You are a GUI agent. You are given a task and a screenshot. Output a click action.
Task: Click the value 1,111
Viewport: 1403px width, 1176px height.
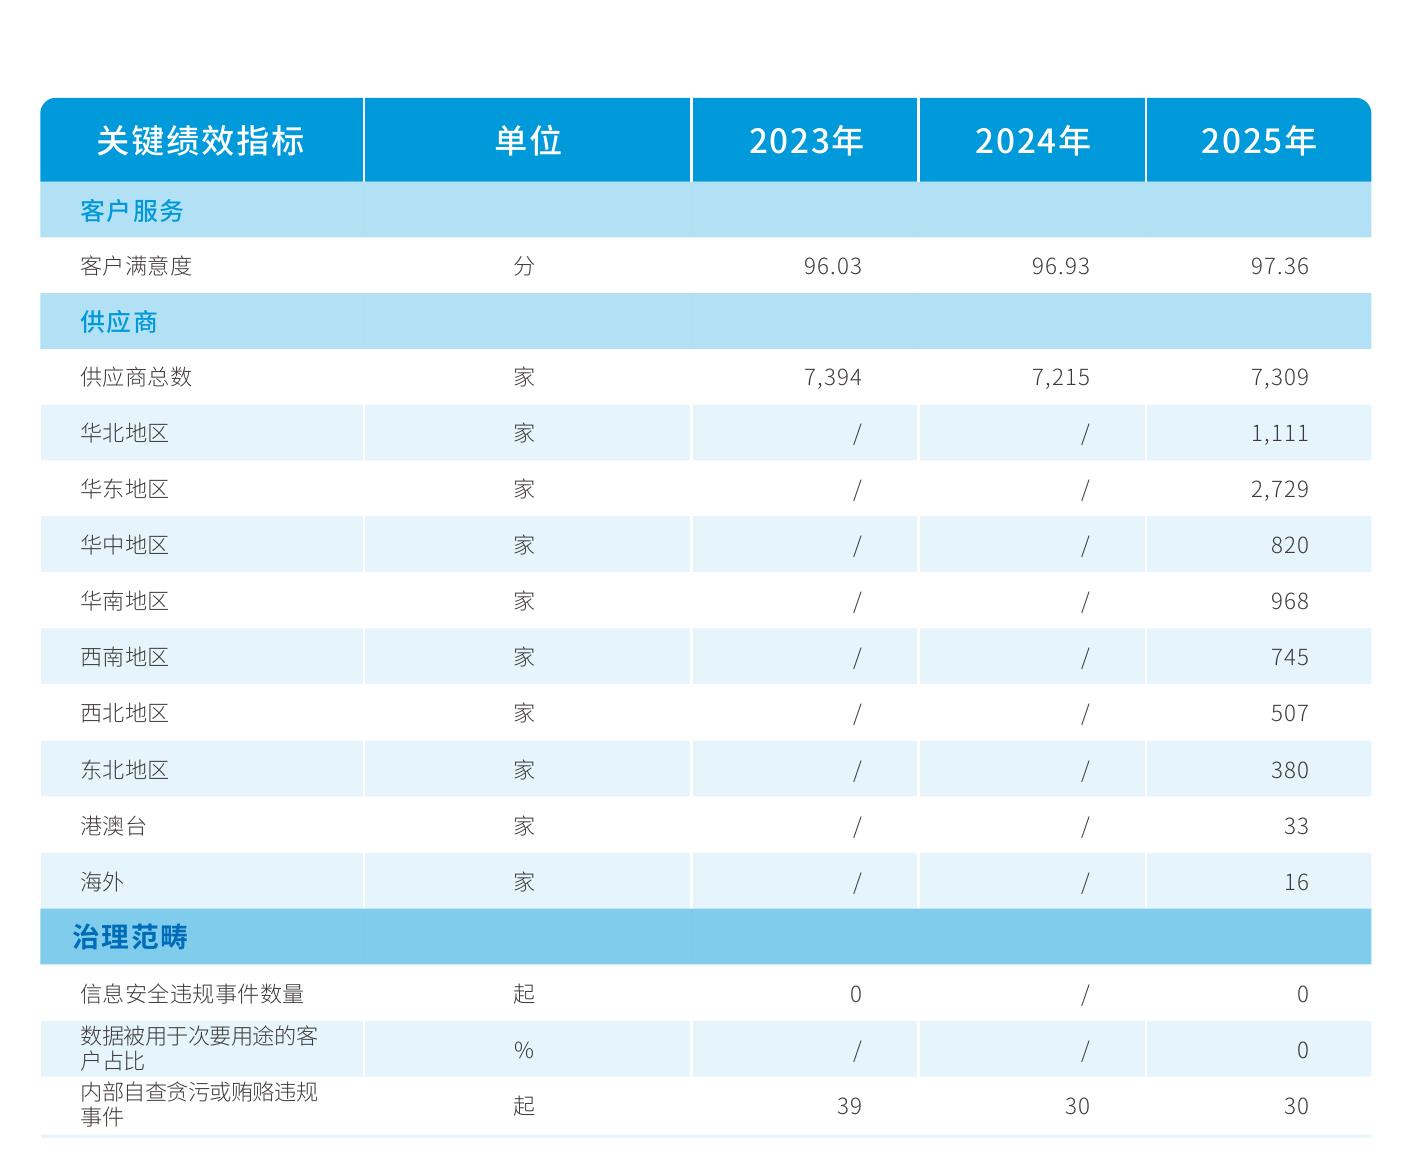pos(1280,433)
